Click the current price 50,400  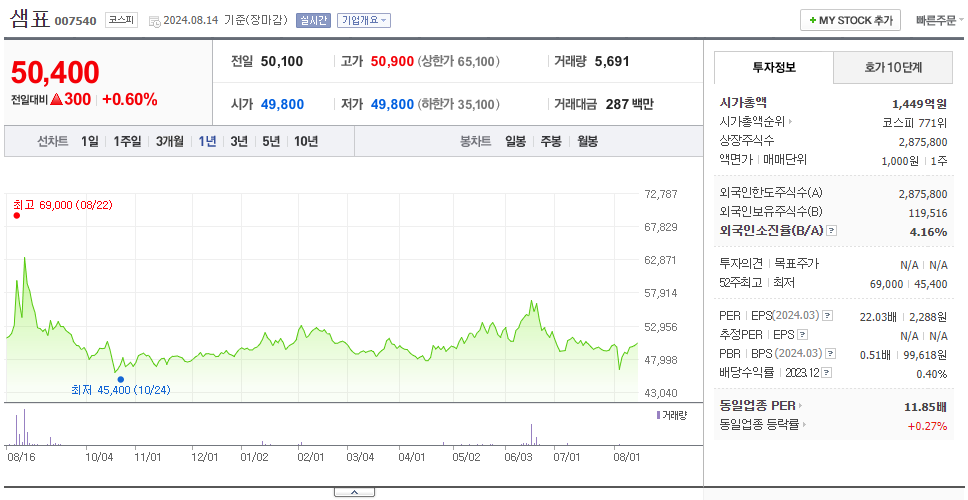pyautogui.click(x=55, y=73)
